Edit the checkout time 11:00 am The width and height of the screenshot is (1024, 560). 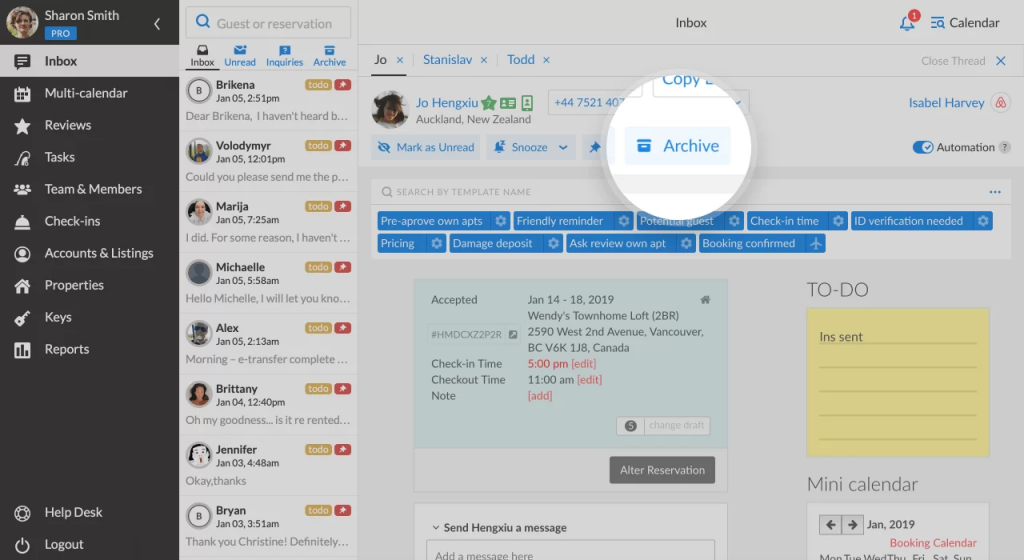(x=589, y=380)
